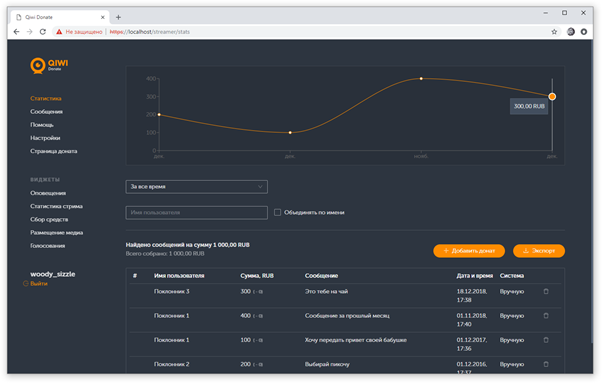Click the extension icon after avatar

click(584, 32)
